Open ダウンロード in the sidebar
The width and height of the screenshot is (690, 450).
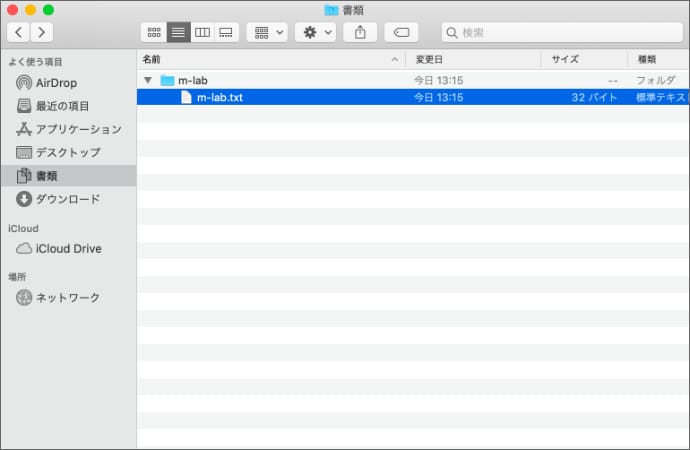pos(68,198)
